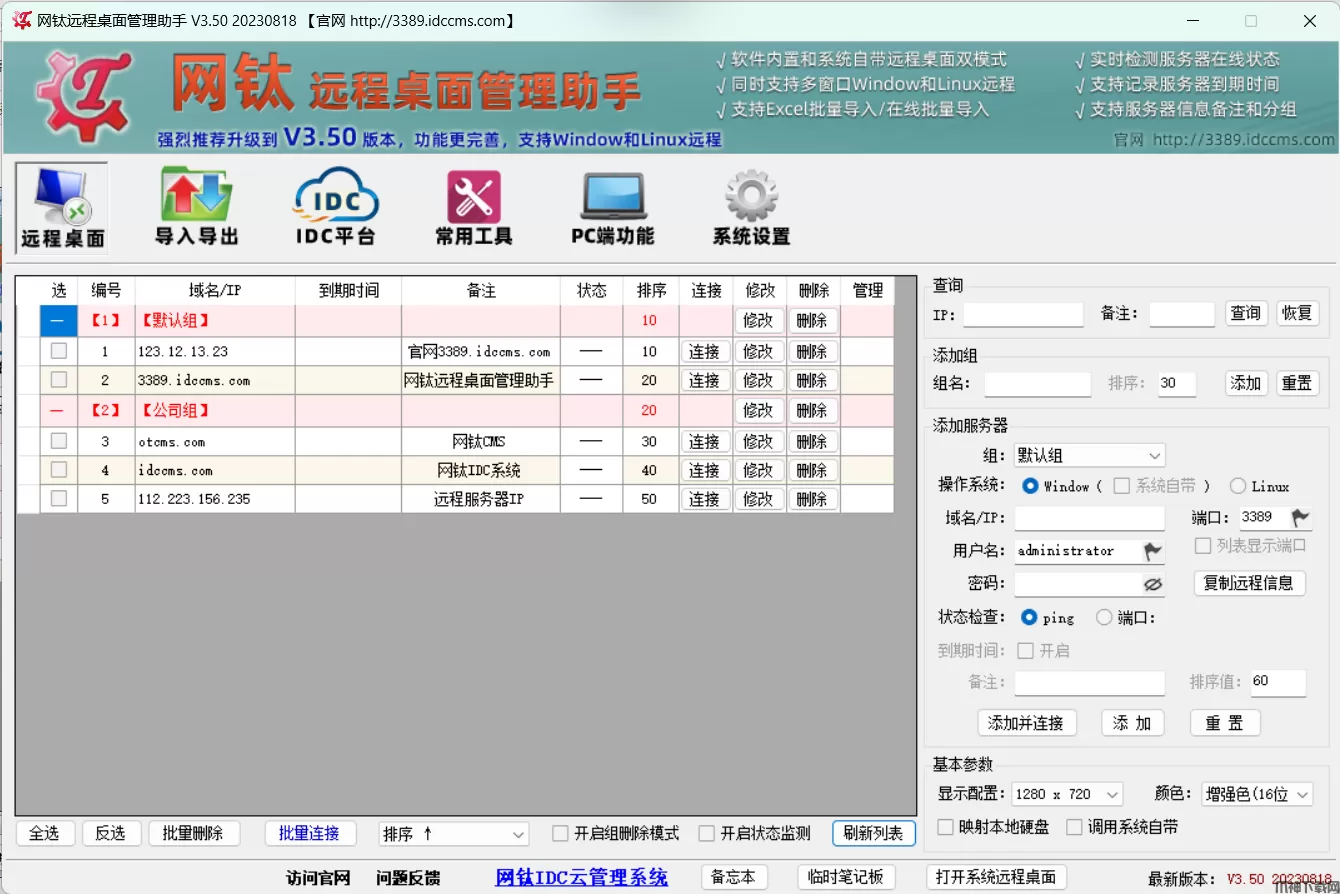
Task: Open the 导入导出 import/export section
Action: click(x=196, y=207)
